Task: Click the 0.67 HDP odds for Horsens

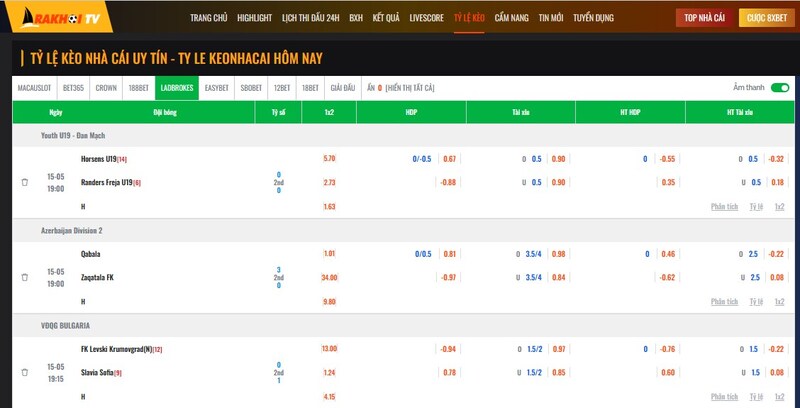Action: (449, 159)
